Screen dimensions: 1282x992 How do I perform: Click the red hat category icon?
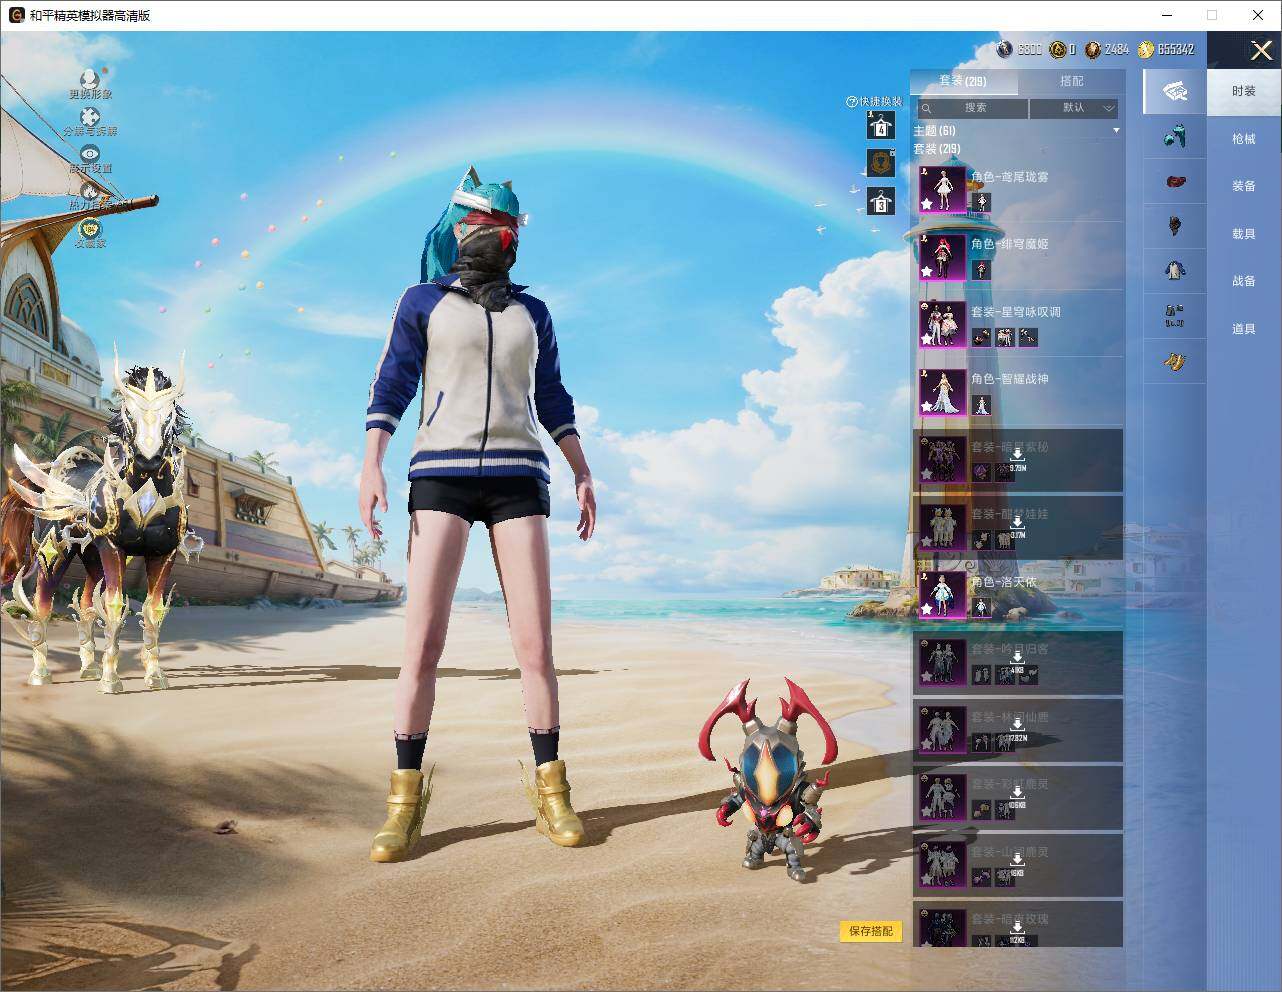[x=1174, y=181]
